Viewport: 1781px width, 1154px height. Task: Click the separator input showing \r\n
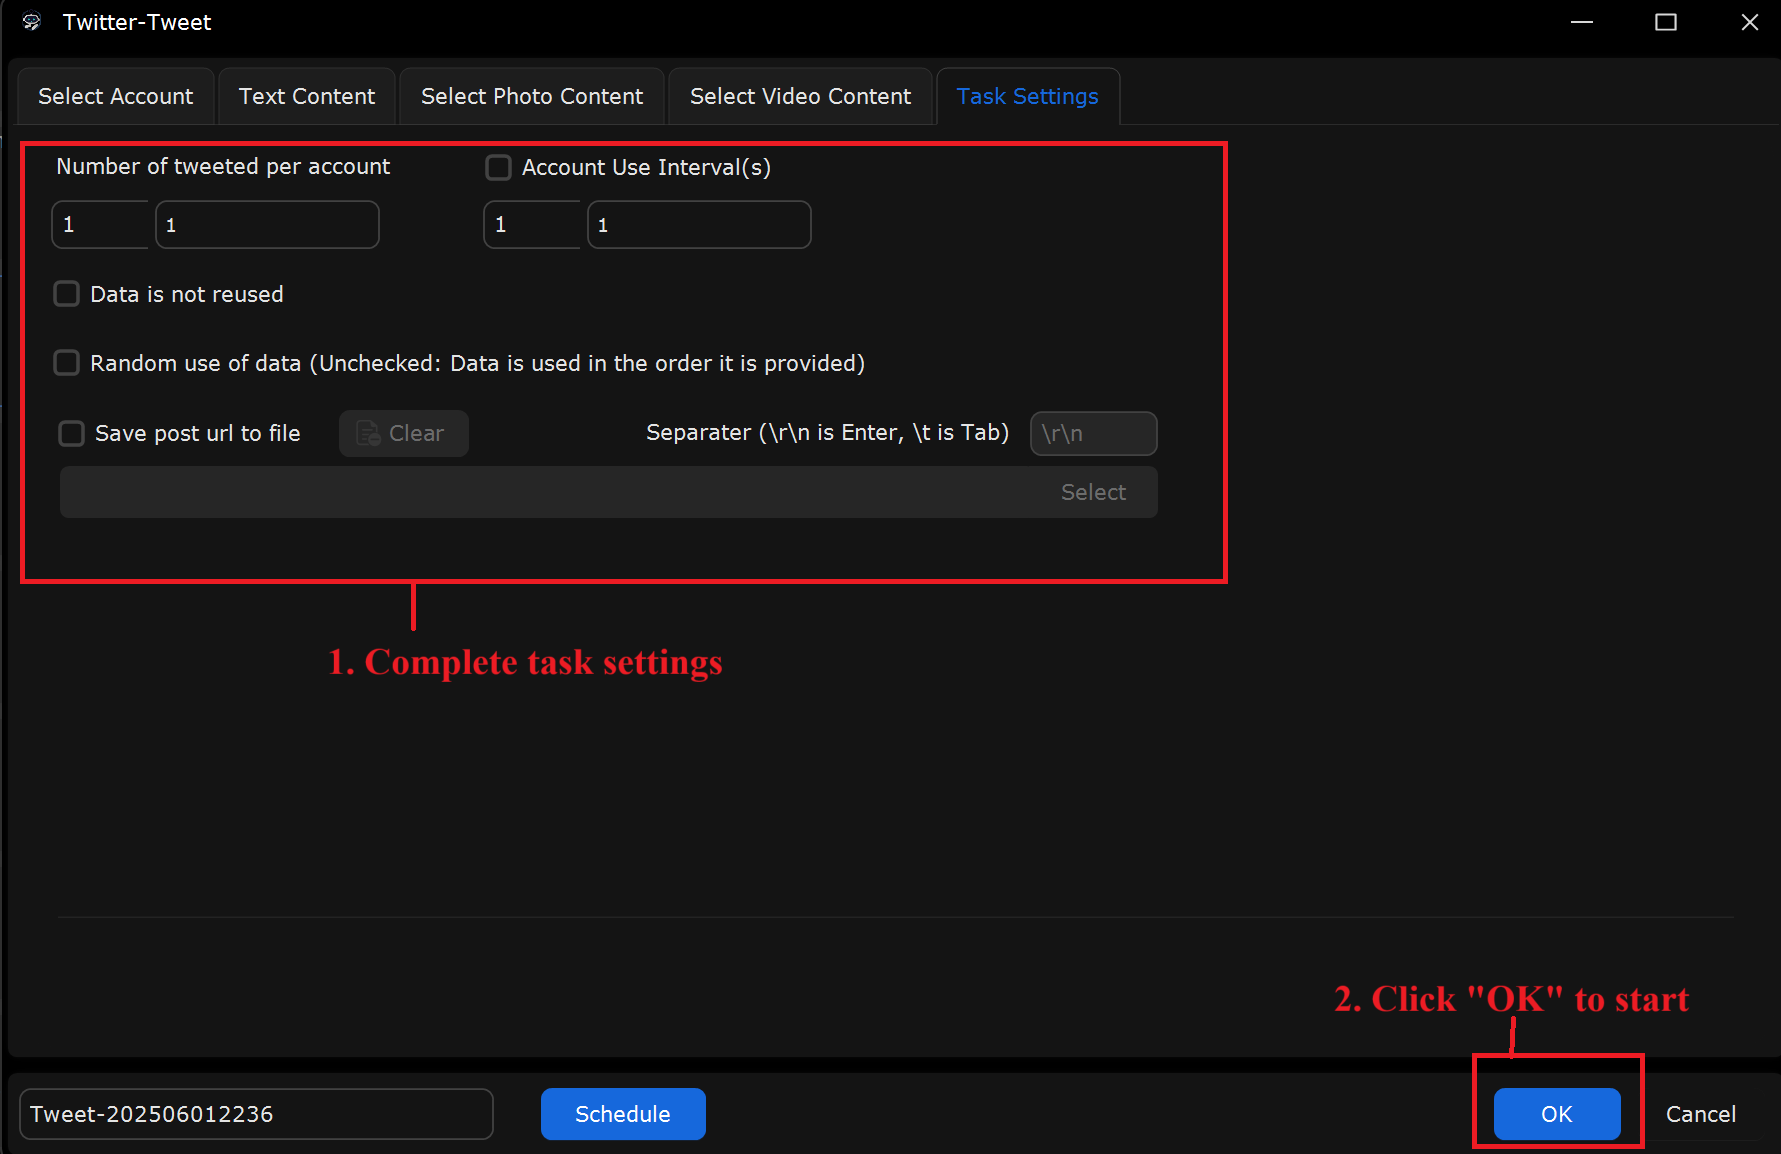(1094, 433)
